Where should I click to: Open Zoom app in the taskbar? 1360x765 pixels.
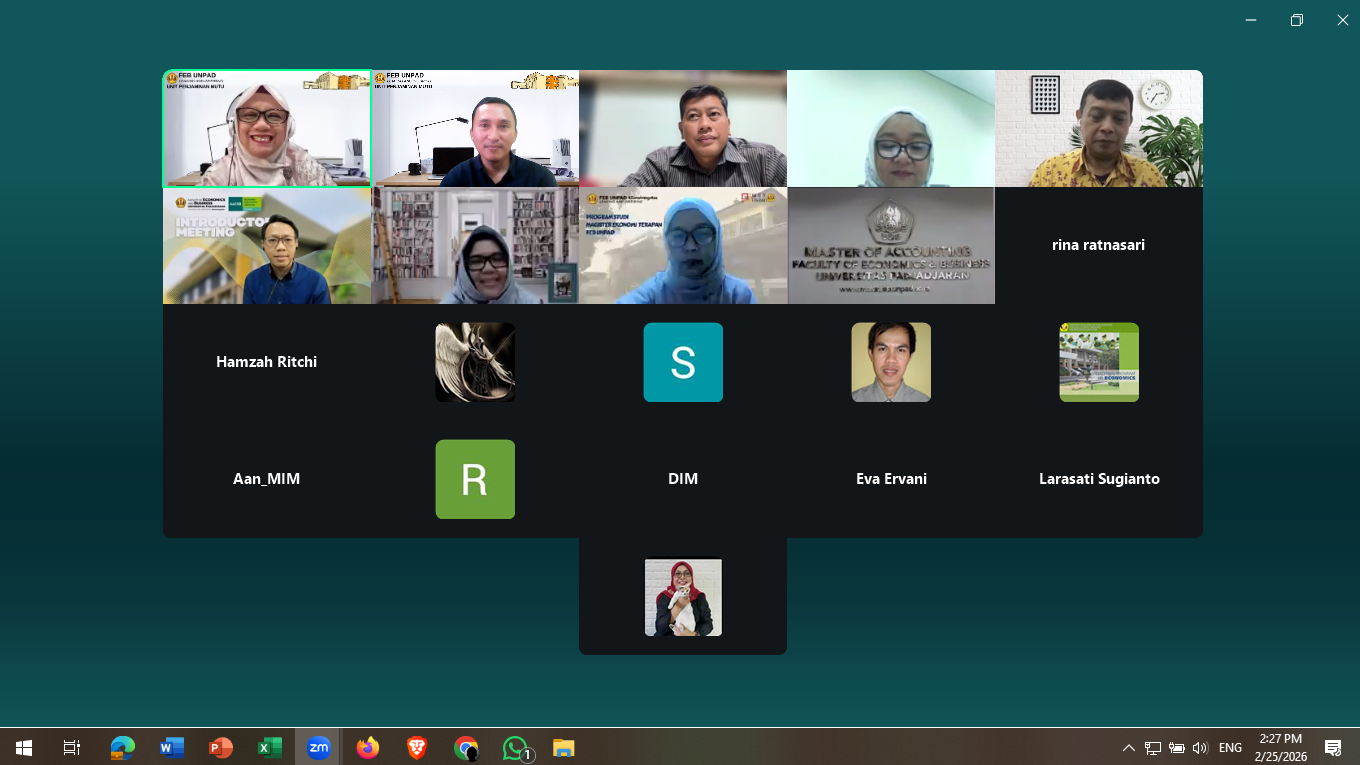(x=319, y=747)
